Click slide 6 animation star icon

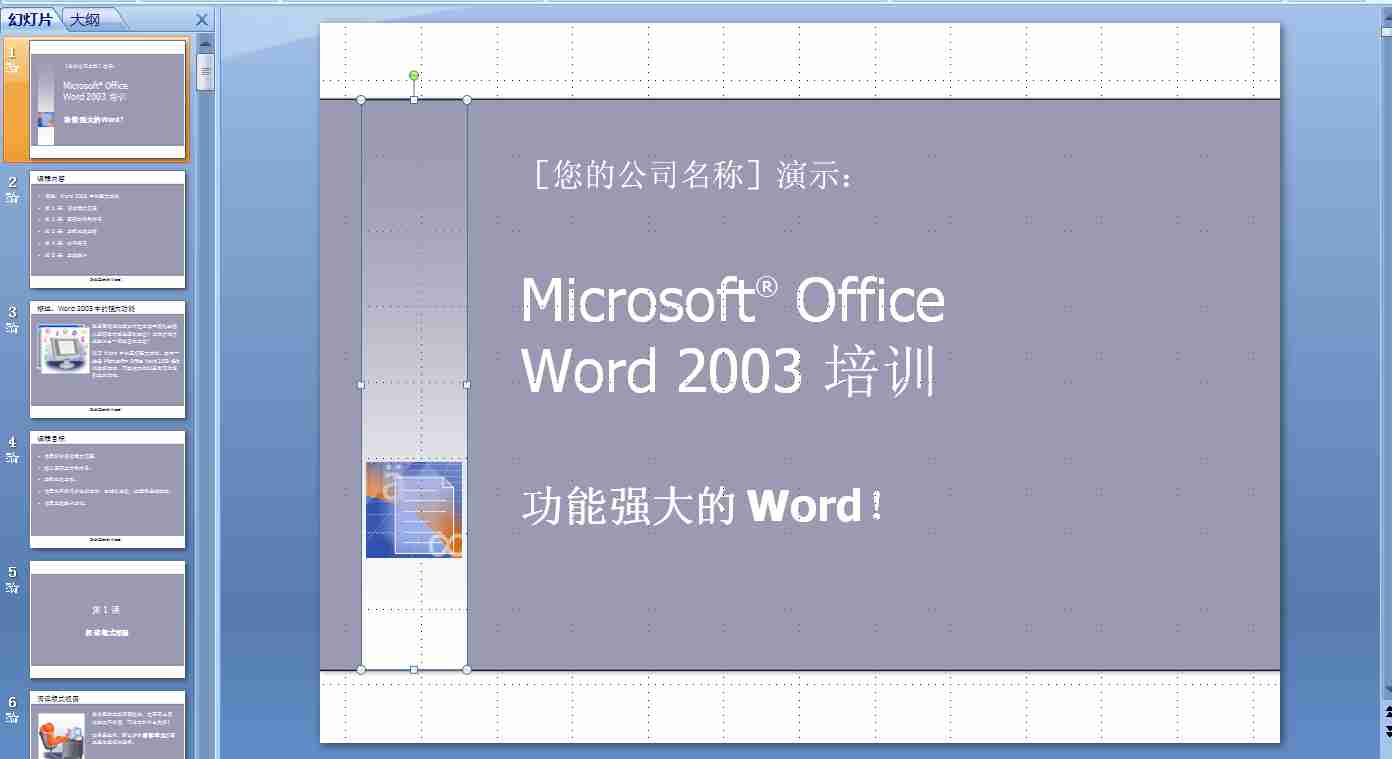(x=12, y=718)
